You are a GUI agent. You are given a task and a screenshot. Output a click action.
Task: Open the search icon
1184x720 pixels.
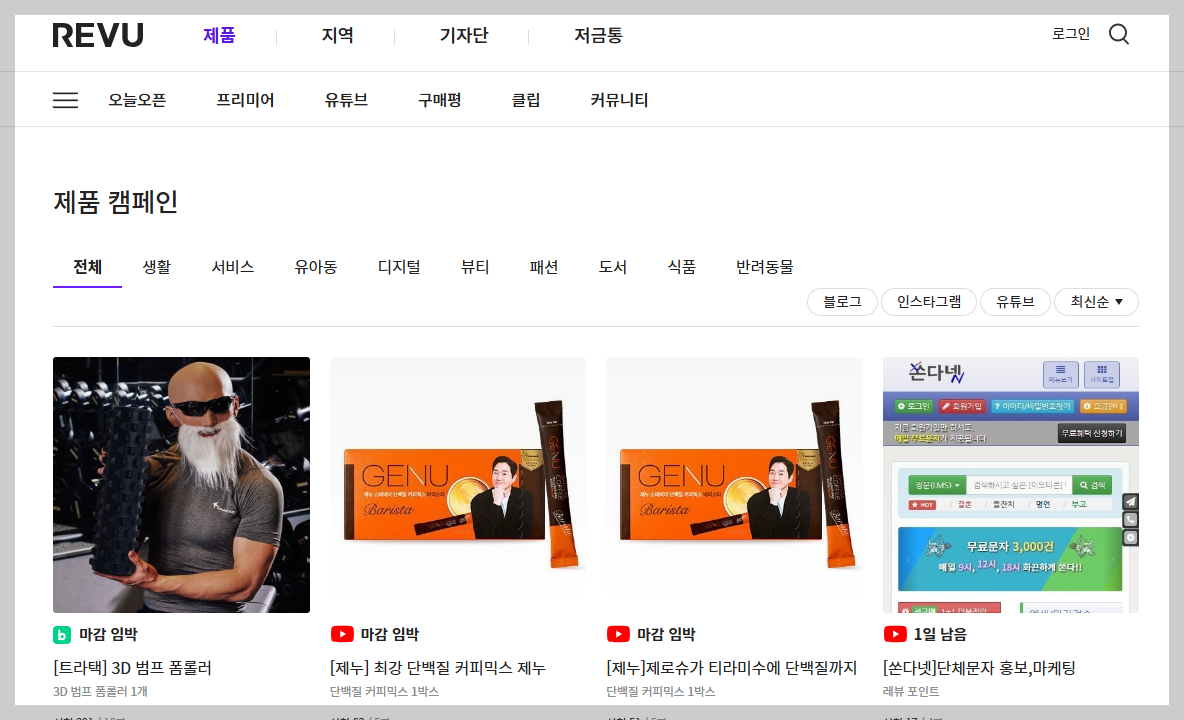click(1118, 33)
